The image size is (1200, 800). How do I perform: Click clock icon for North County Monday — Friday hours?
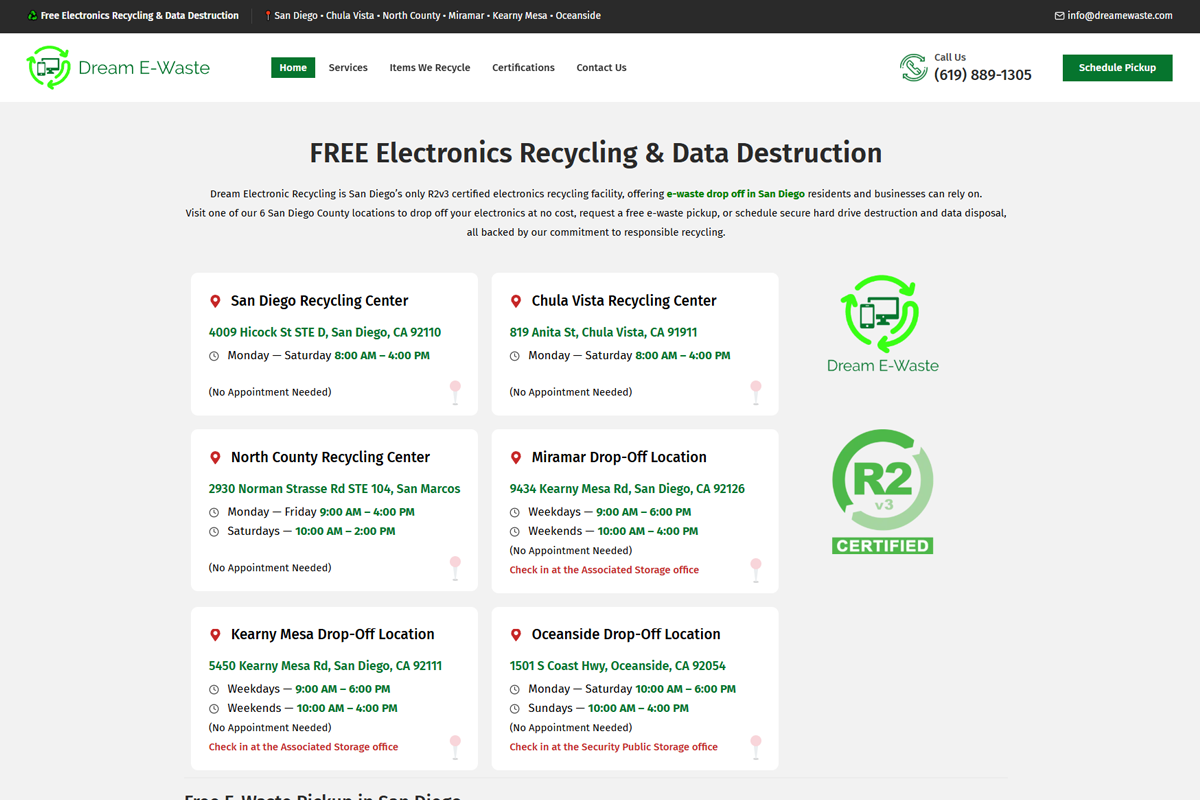coord(214,512)
